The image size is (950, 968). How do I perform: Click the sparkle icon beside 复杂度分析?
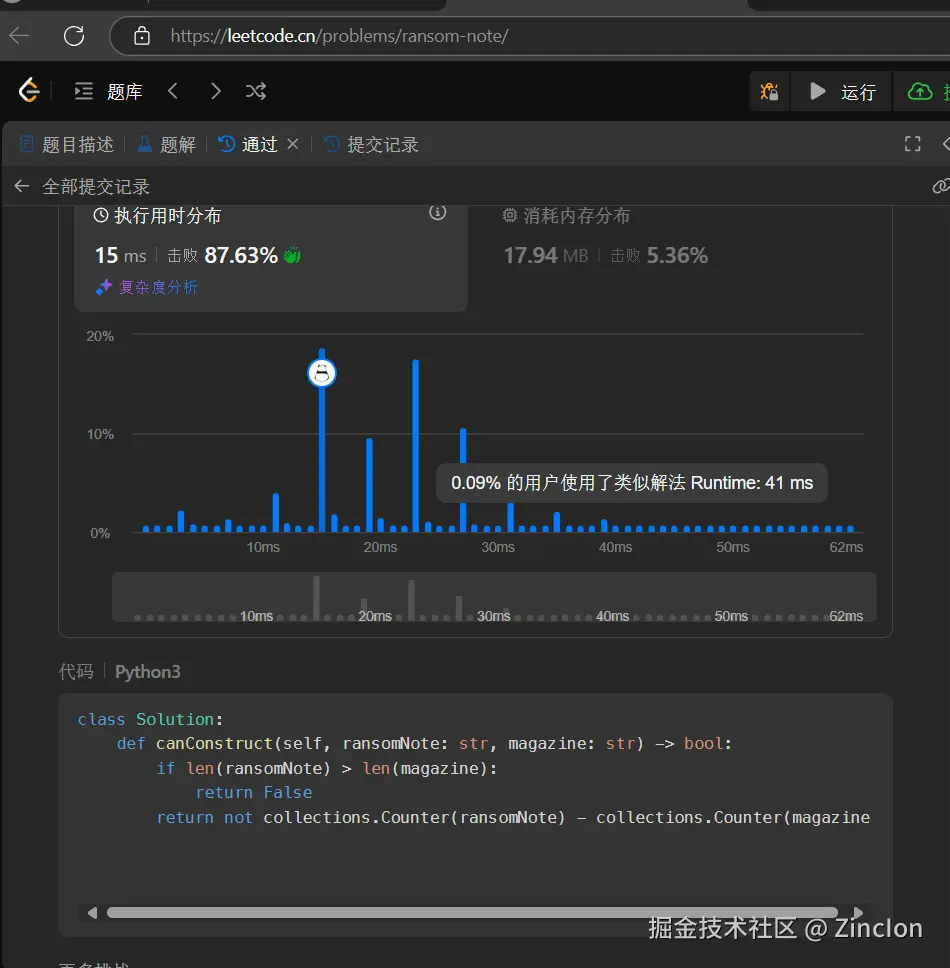(x=104, y=287)
